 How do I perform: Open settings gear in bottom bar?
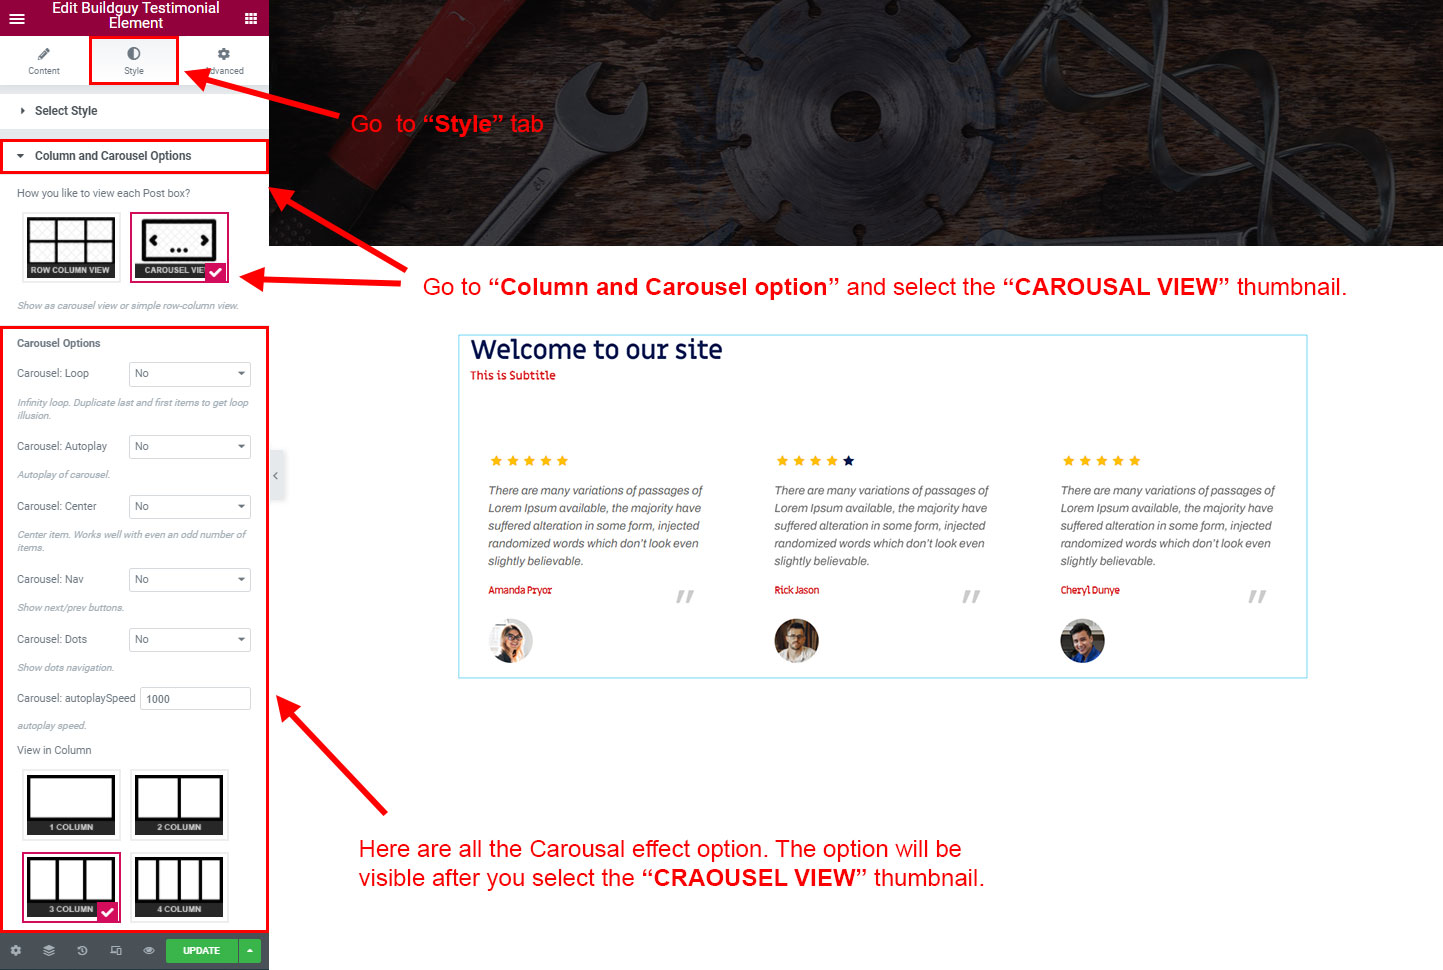(x=15, y=951)
